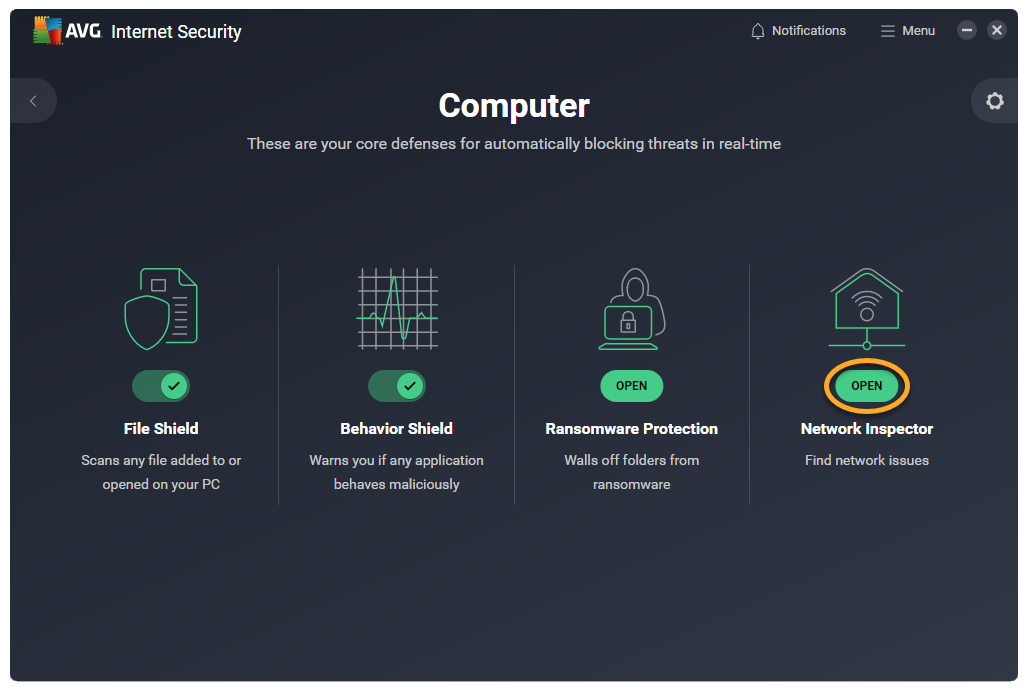Click the AVG logo icon
The image size is (1028, 691).
coord(48,31)
